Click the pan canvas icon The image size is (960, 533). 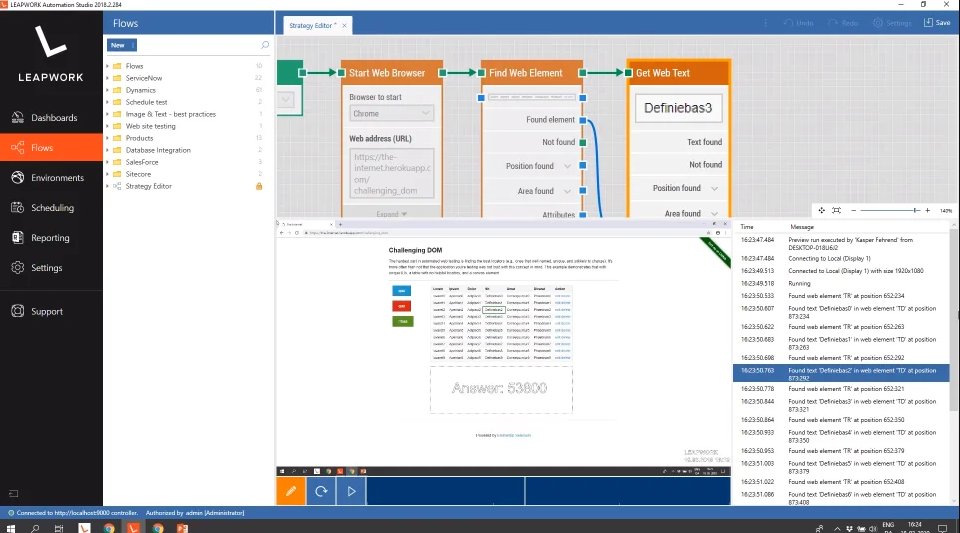(822, 211)
